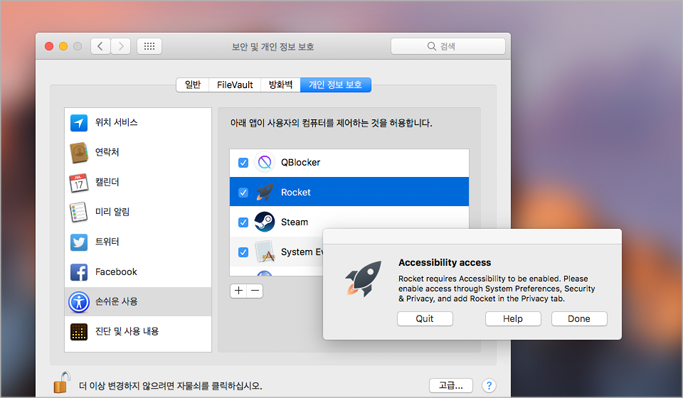Click the Steam app icon

pyautogui.click(x=264, y=222)
